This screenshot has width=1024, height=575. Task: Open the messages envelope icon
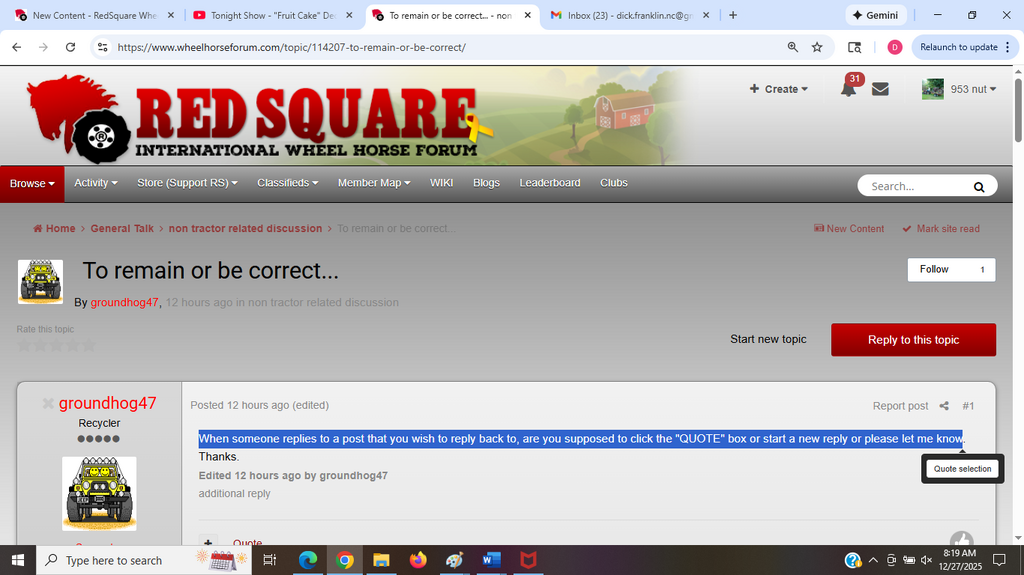point(880,89)
